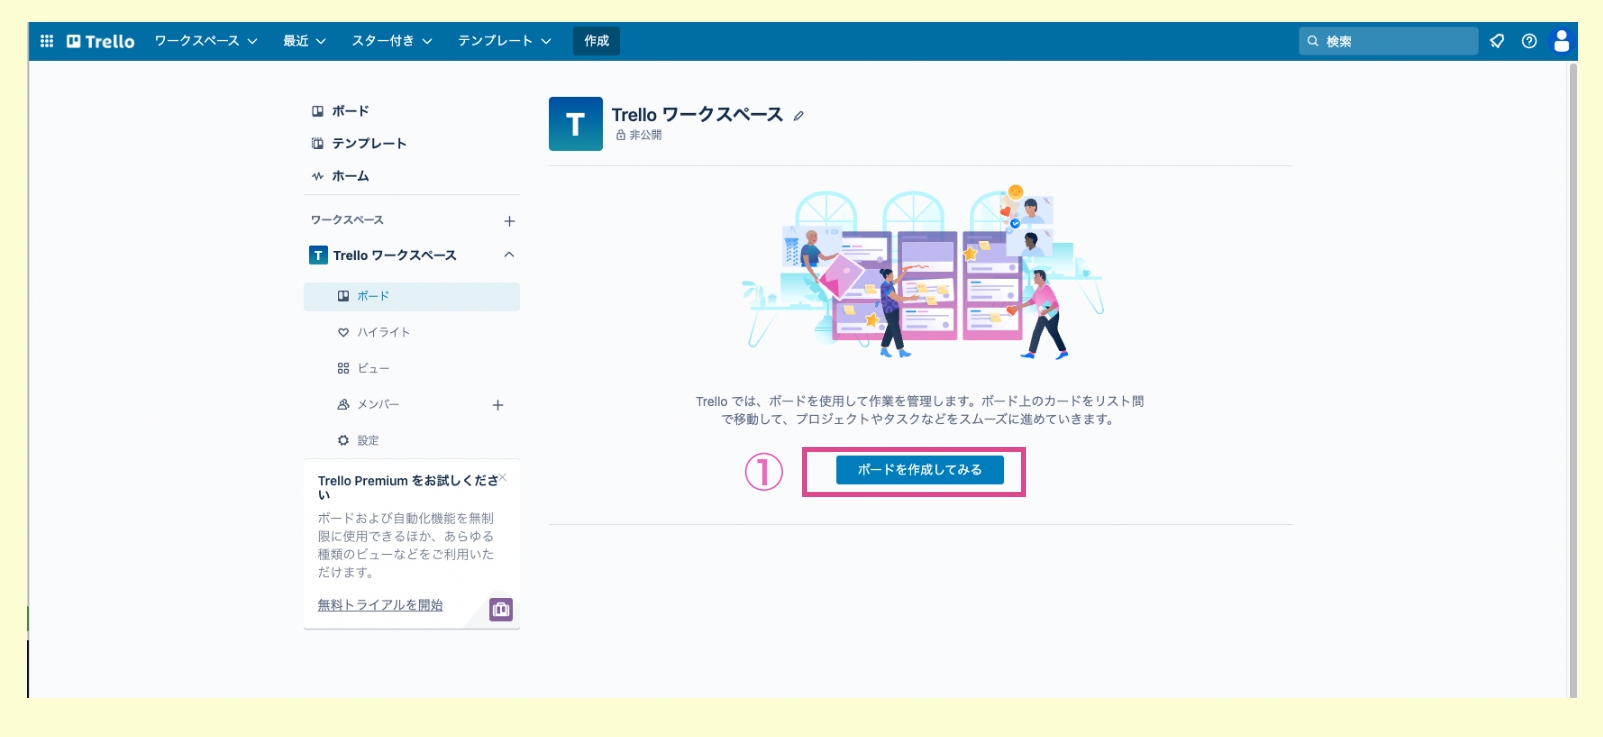Click the blue T workspace avatar
The image size is (1603, 737).
[576, 124]
